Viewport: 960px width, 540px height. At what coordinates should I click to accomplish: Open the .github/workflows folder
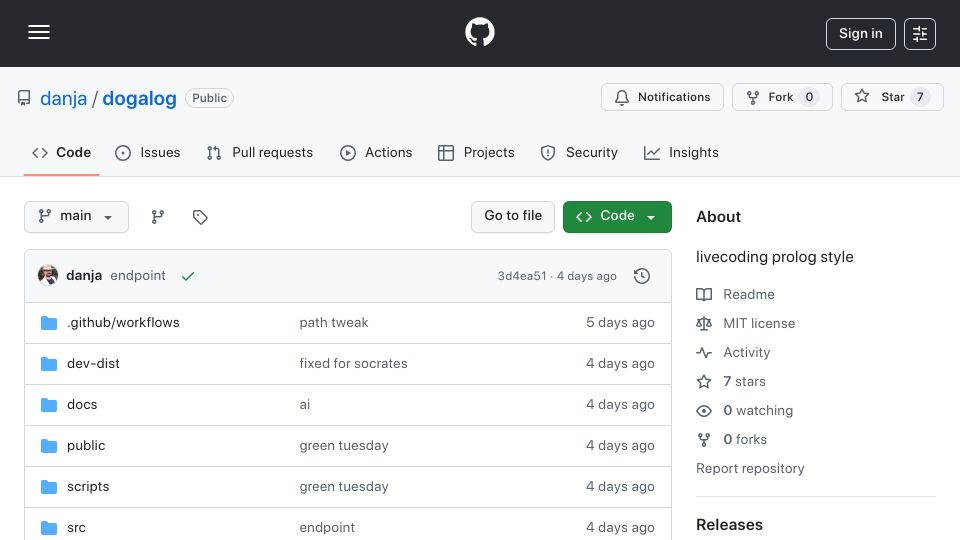coord(123,323)
